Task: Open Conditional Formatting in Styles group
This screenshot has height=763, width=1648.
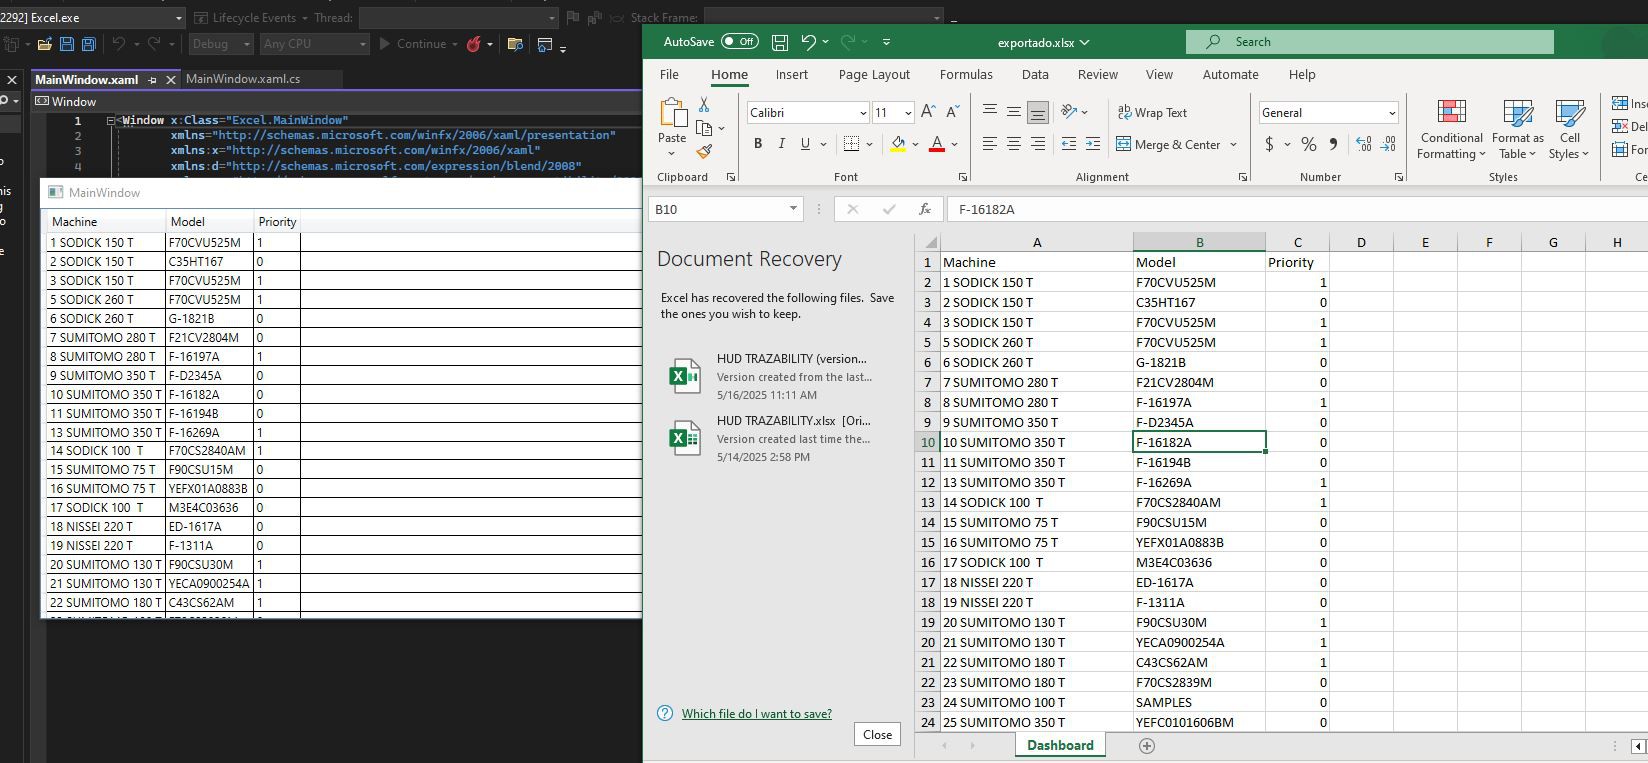Action: click(x=1451, y=130)
